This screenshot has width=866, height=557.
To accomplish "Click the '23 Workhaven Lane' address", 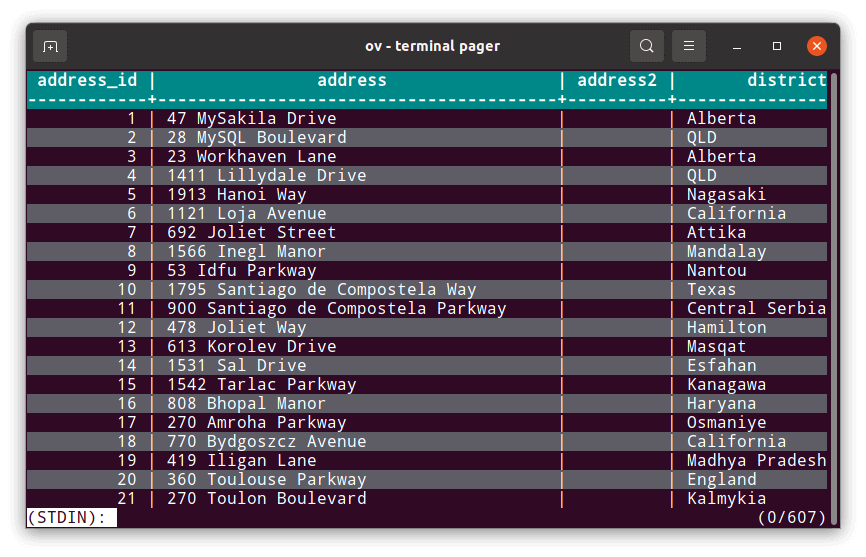I will (252, 157).
